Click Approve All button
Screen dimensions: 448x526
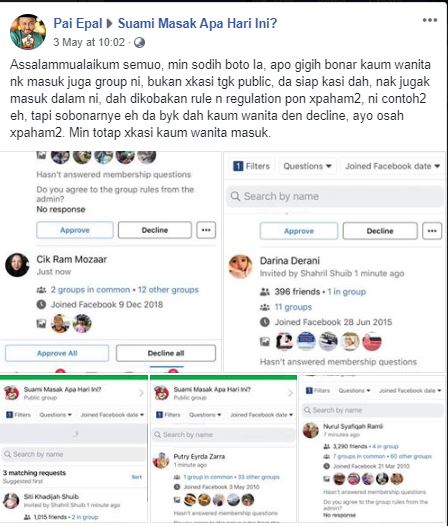point(57,353)
